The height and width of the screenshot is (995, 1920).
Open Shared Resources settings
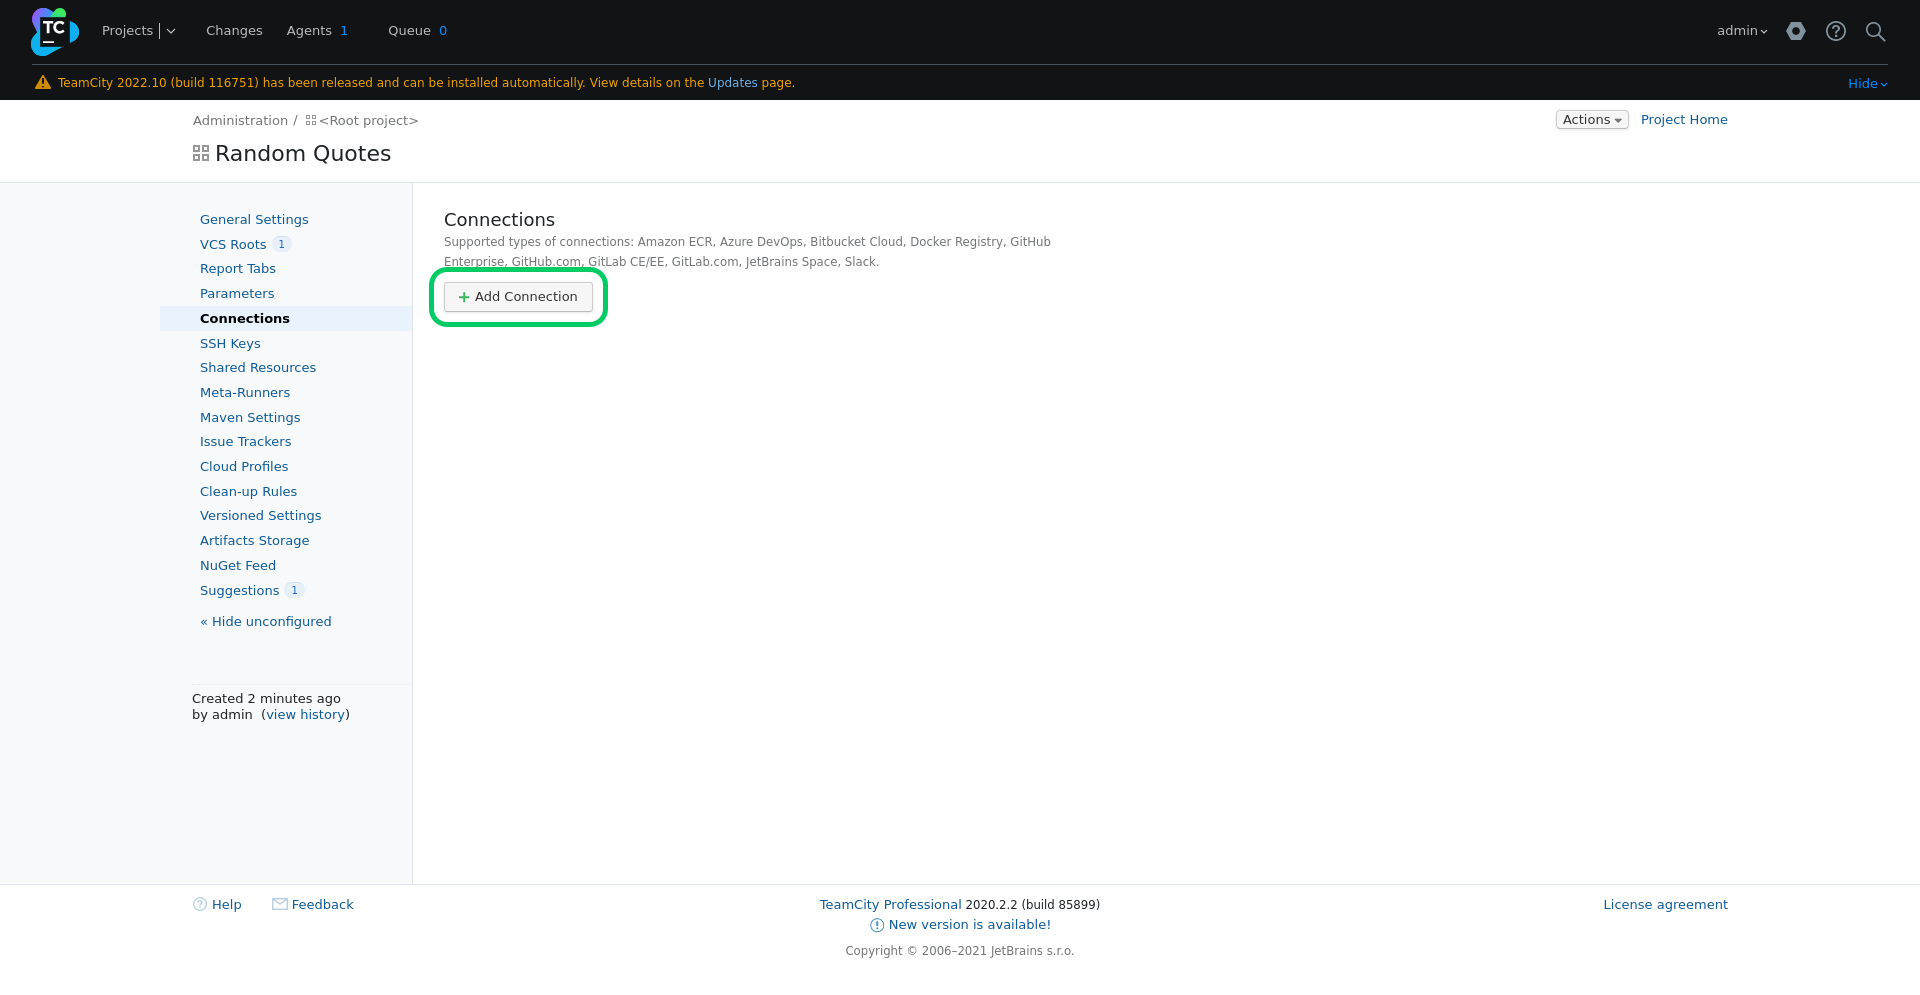[x=258, y=368]
